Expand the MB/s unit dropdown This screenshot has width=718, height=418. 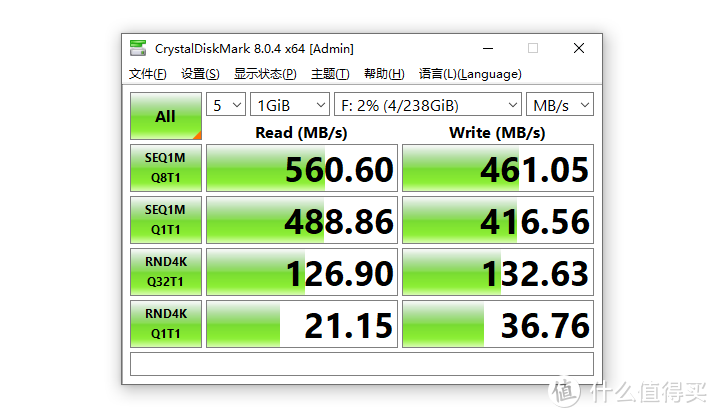click(560, 105)
